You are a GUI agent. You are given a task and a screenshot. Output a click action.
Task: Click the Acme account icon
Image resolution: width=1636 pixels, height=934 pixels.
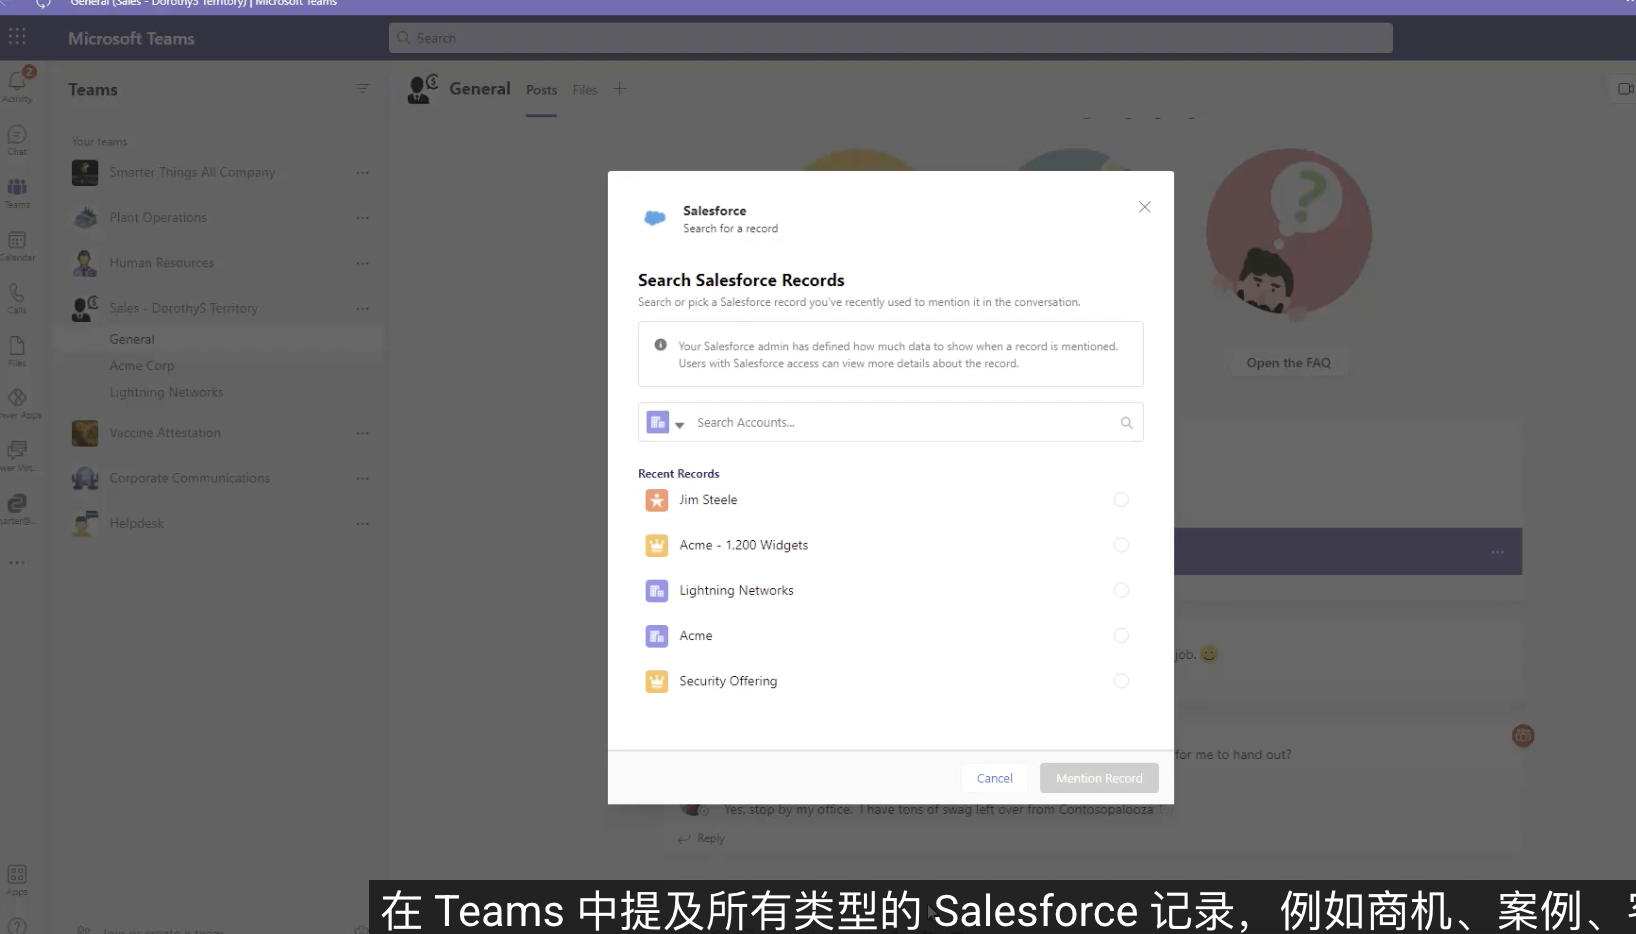(x=657, y=636)
